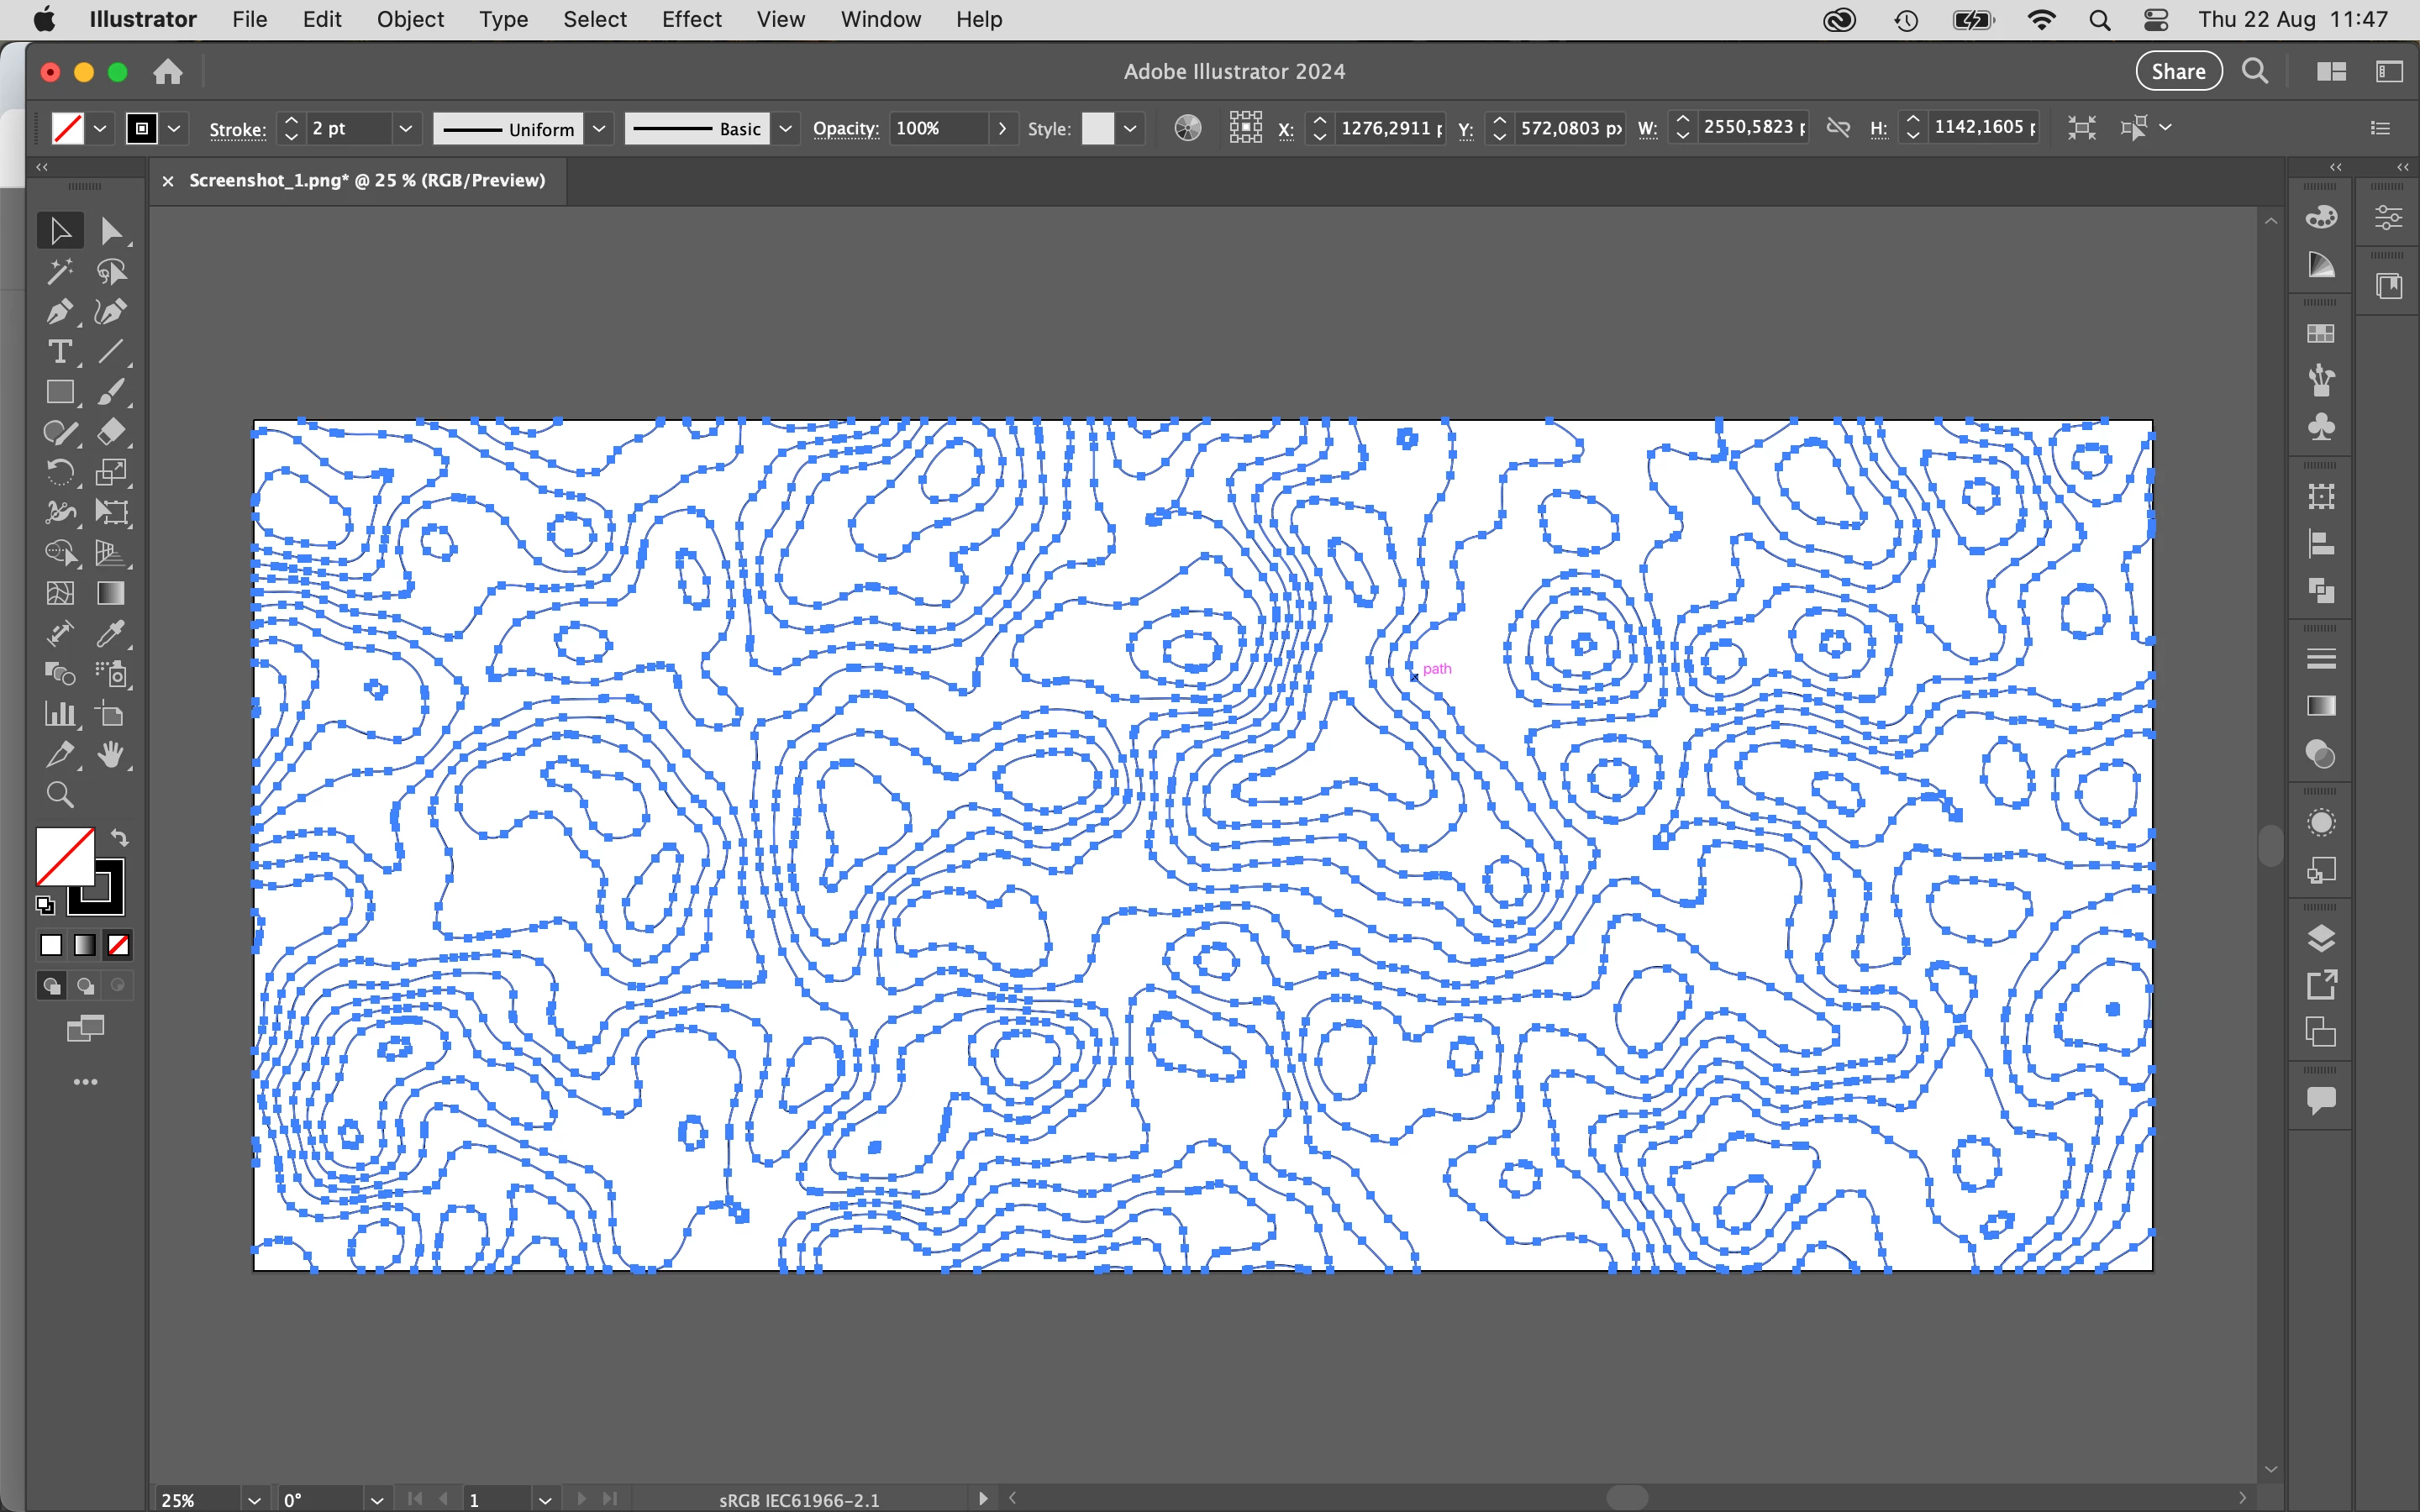Select the Pen tool
The image size is (2420, 1512).
pos(59,312)
